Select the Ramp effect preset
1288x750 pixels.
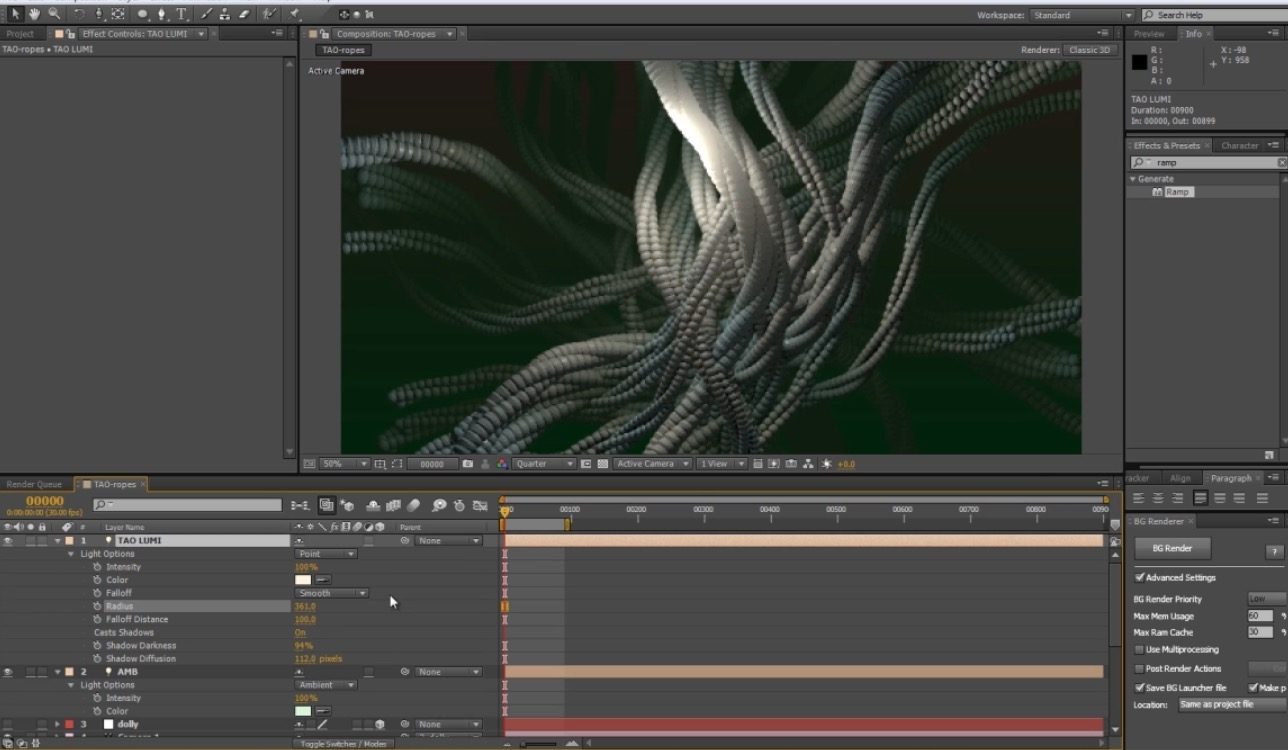point(1178,191)
